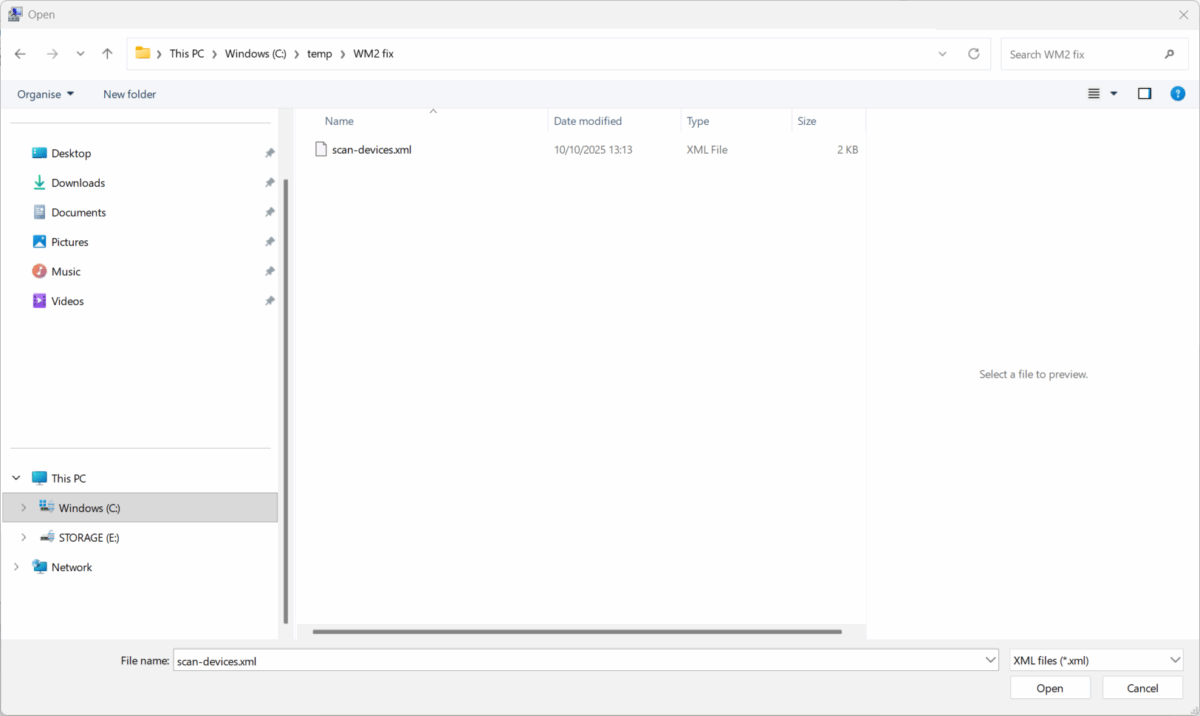This screenshot has height=716, width=1200.
Task: Navigate to temp via the breadcrumb
Action: 320,53
